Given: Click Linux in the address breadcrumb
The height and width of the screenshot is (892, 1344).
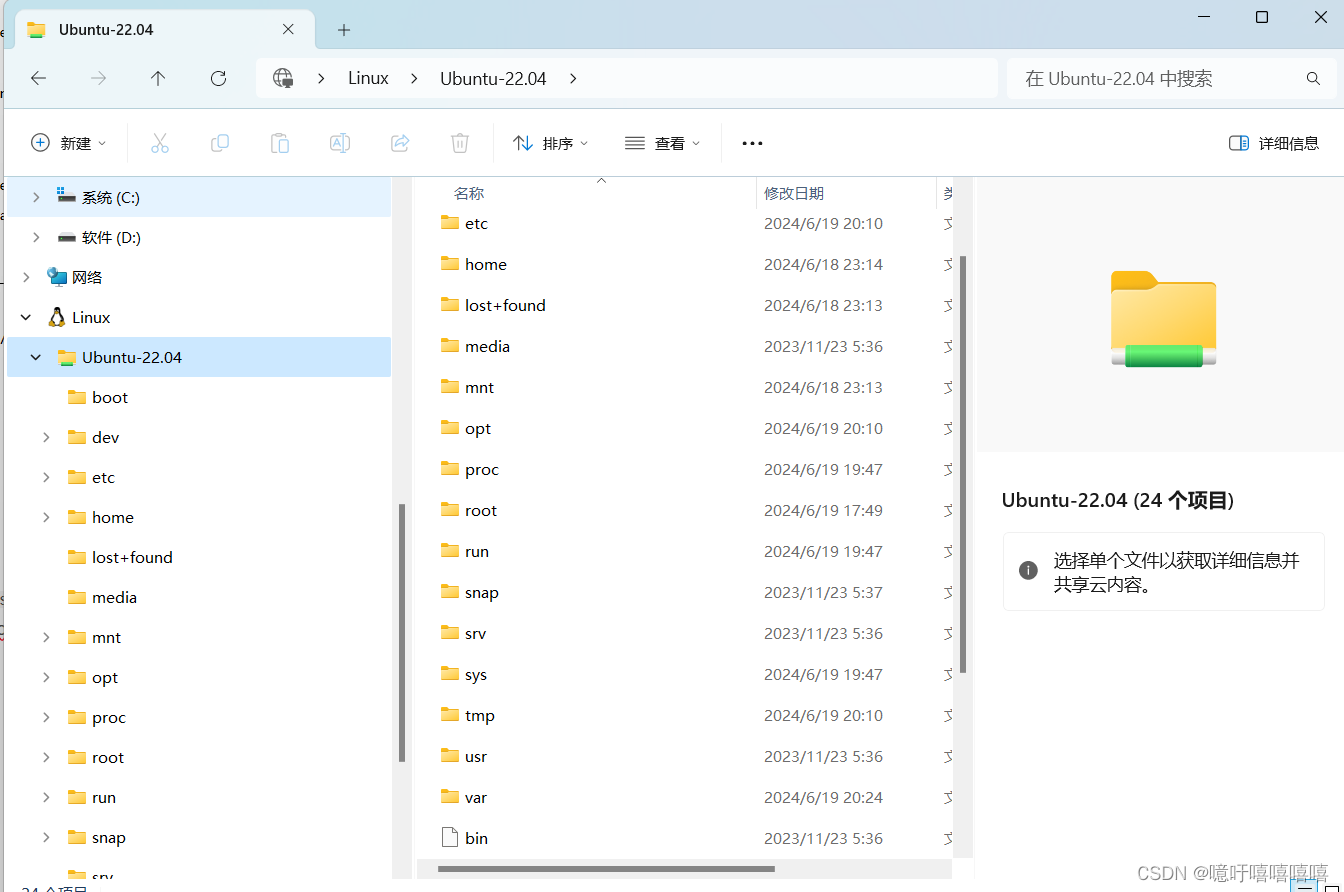Looking at the screenshot, I should click(368, 78).
